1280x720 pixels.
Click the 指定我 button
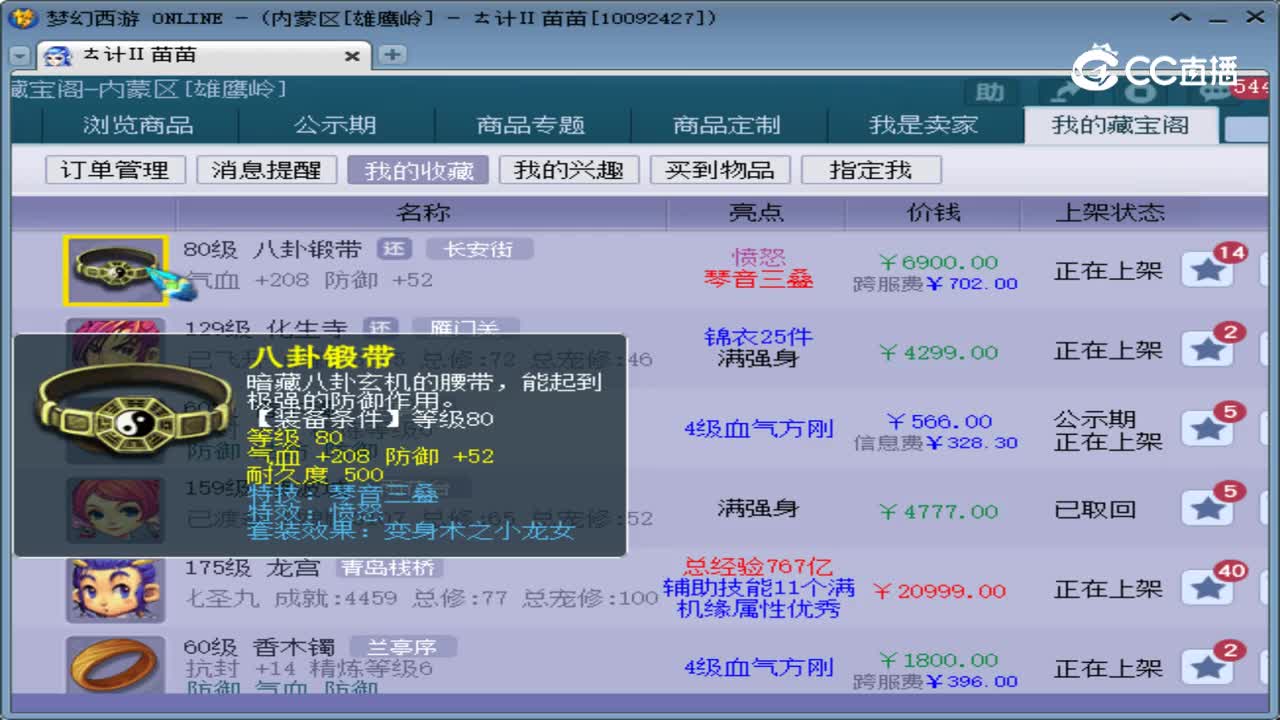(x=871, y=169)
